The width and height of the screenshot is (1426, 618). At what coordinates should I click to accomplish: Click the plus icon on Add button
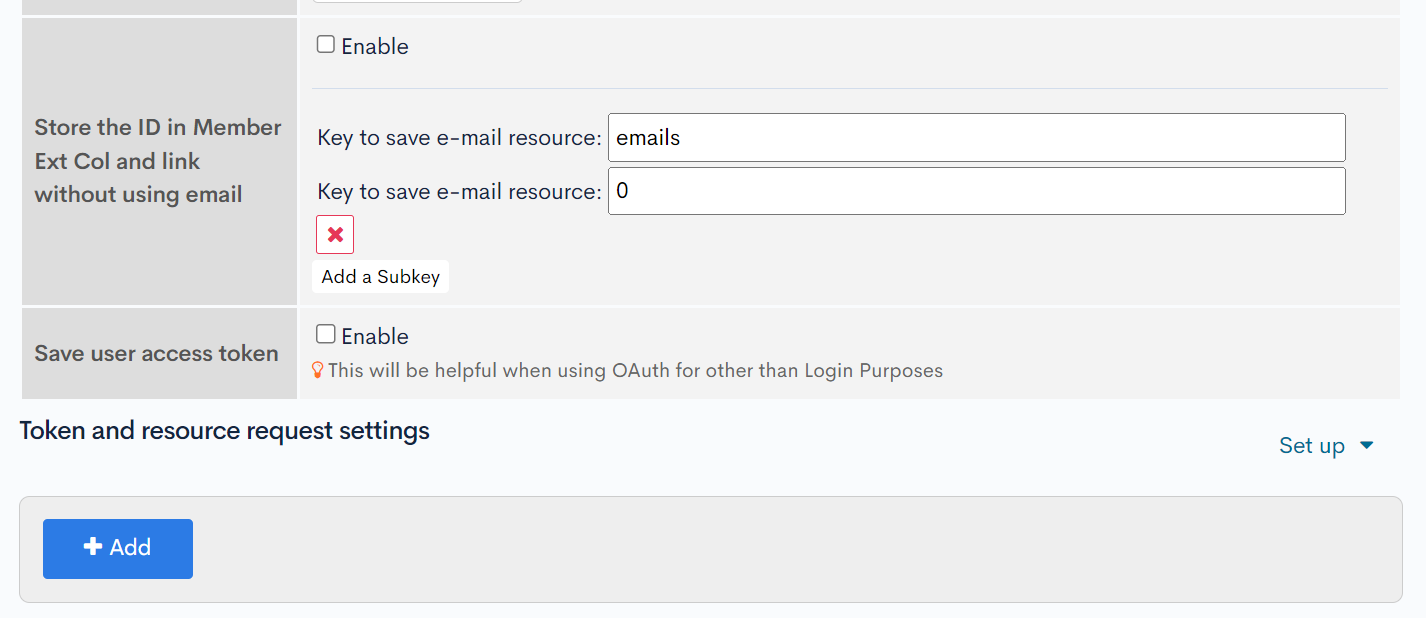tap(93, 547)
